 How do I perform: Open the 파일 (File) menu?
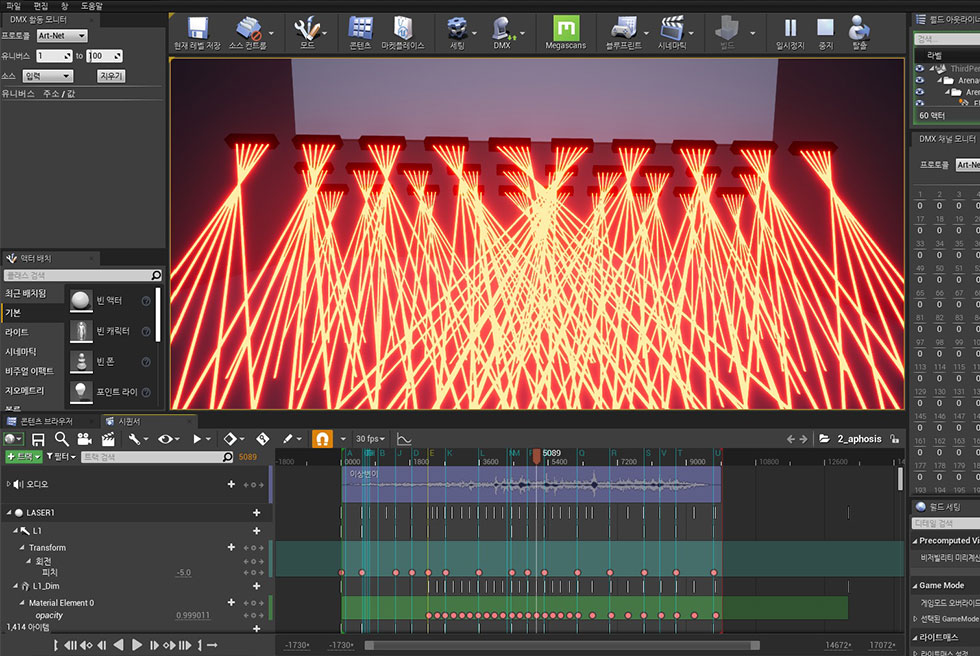click(x=15, y=5)
